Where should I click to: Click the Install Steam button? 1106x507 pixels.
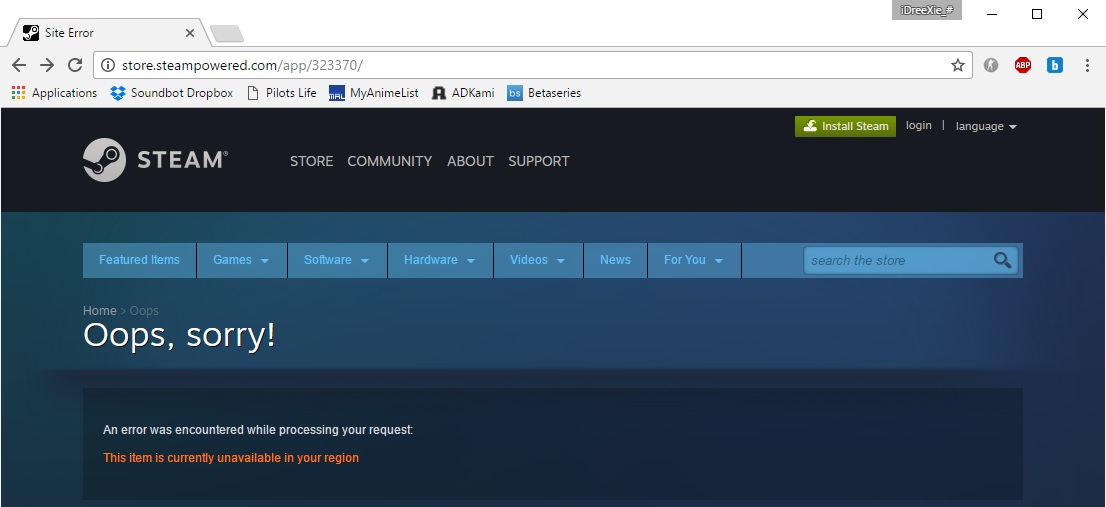[845, 126]
